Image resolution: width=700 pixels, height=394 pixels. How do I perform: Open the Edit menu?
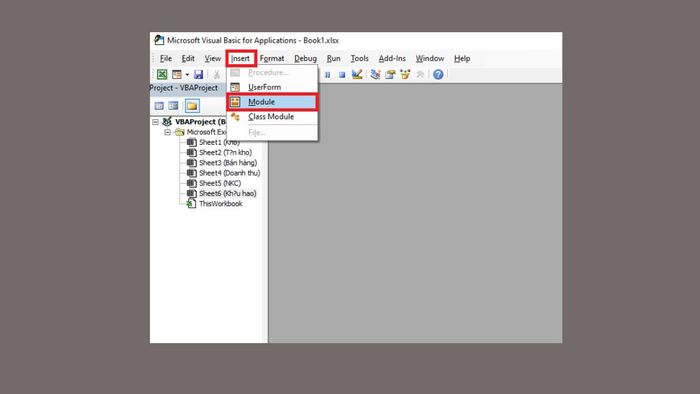point(188,58)
